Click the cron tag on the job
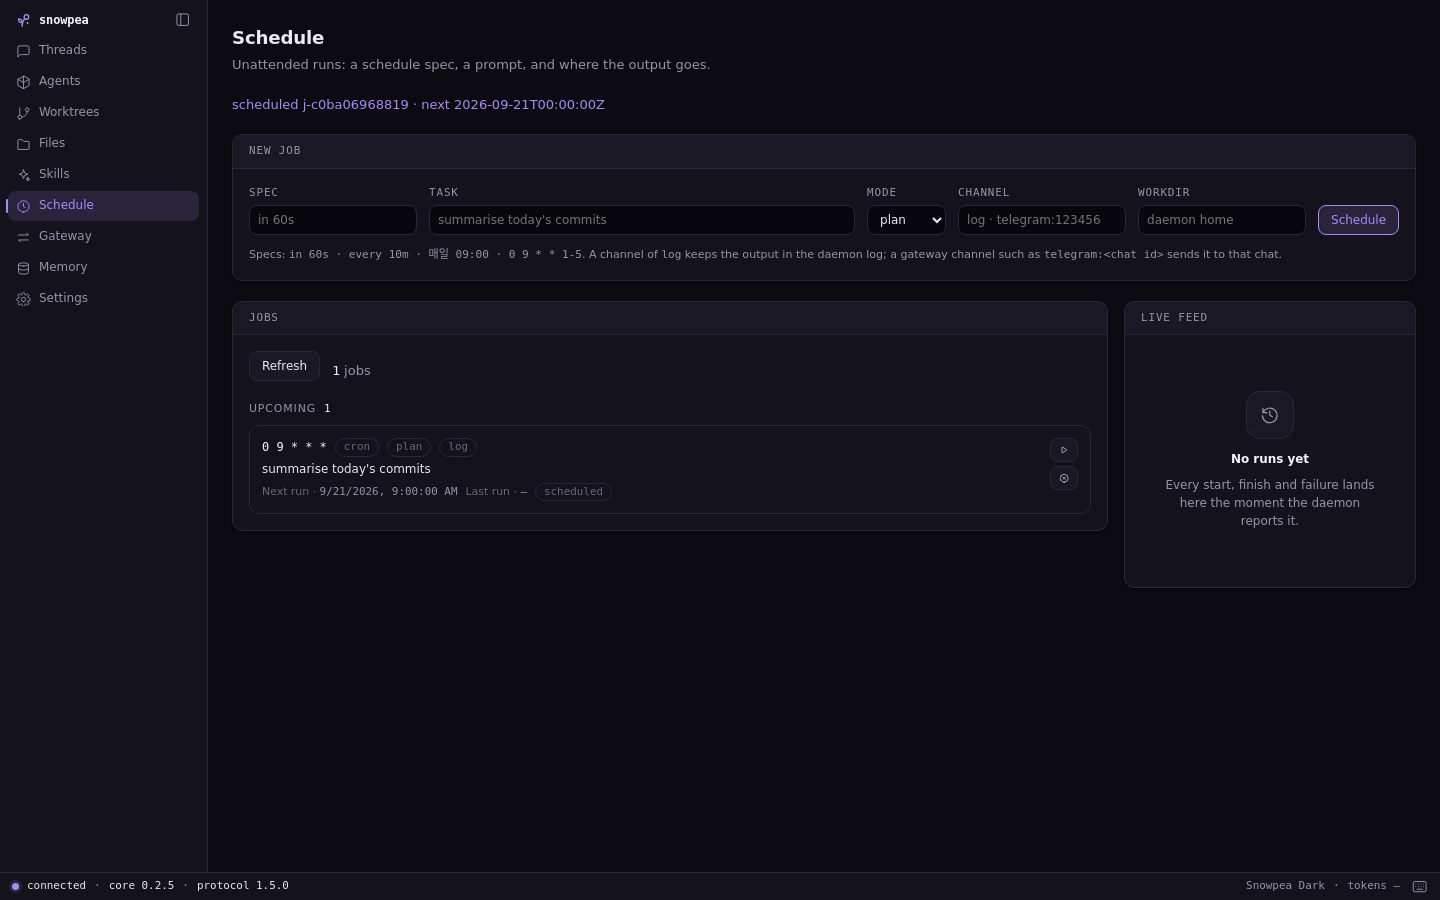This screenshot has height=900, width=1440. [357, 447]
